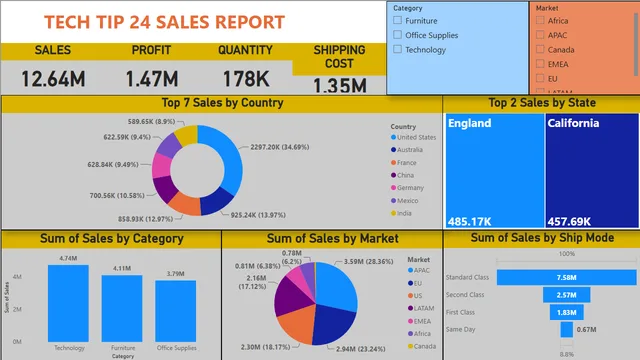Click the 3.59M (28.36%) pie label
The image size is (640, 360).
coord(369,261)
